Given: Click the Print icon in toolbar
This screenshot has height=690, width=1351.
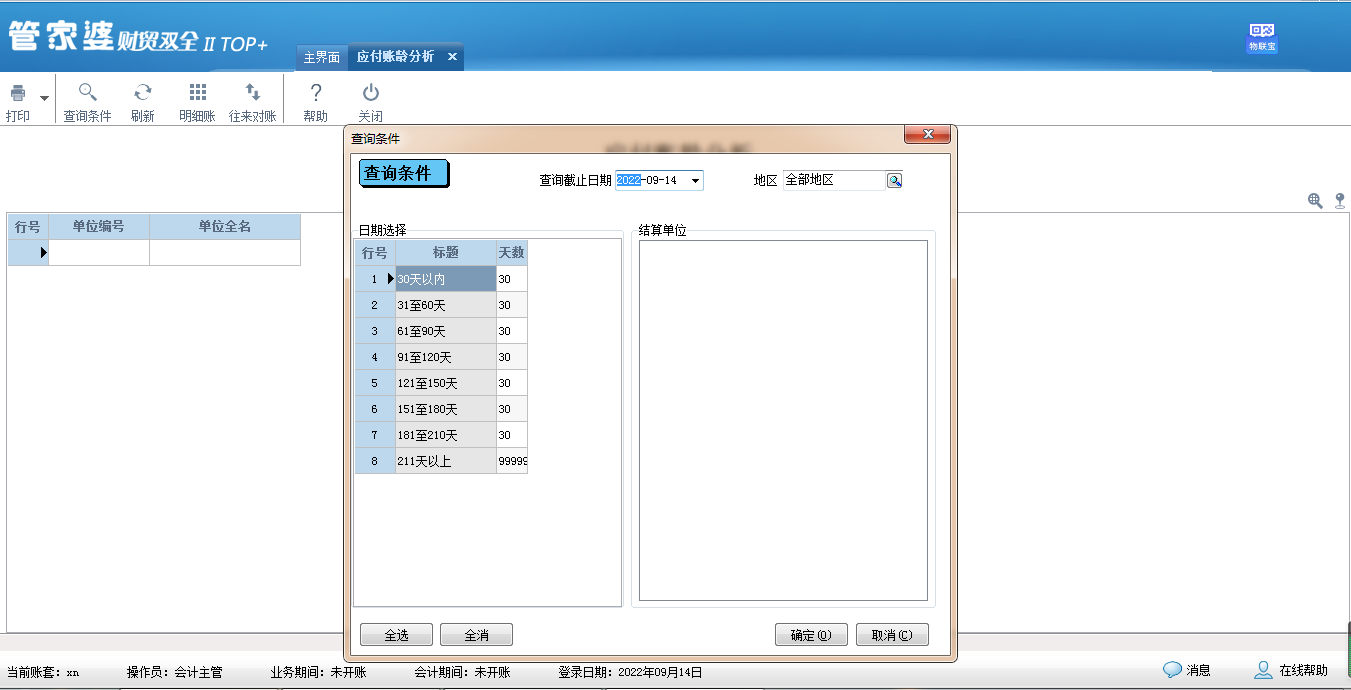Looking at the screenshot, I should click(x=18, y=94).
